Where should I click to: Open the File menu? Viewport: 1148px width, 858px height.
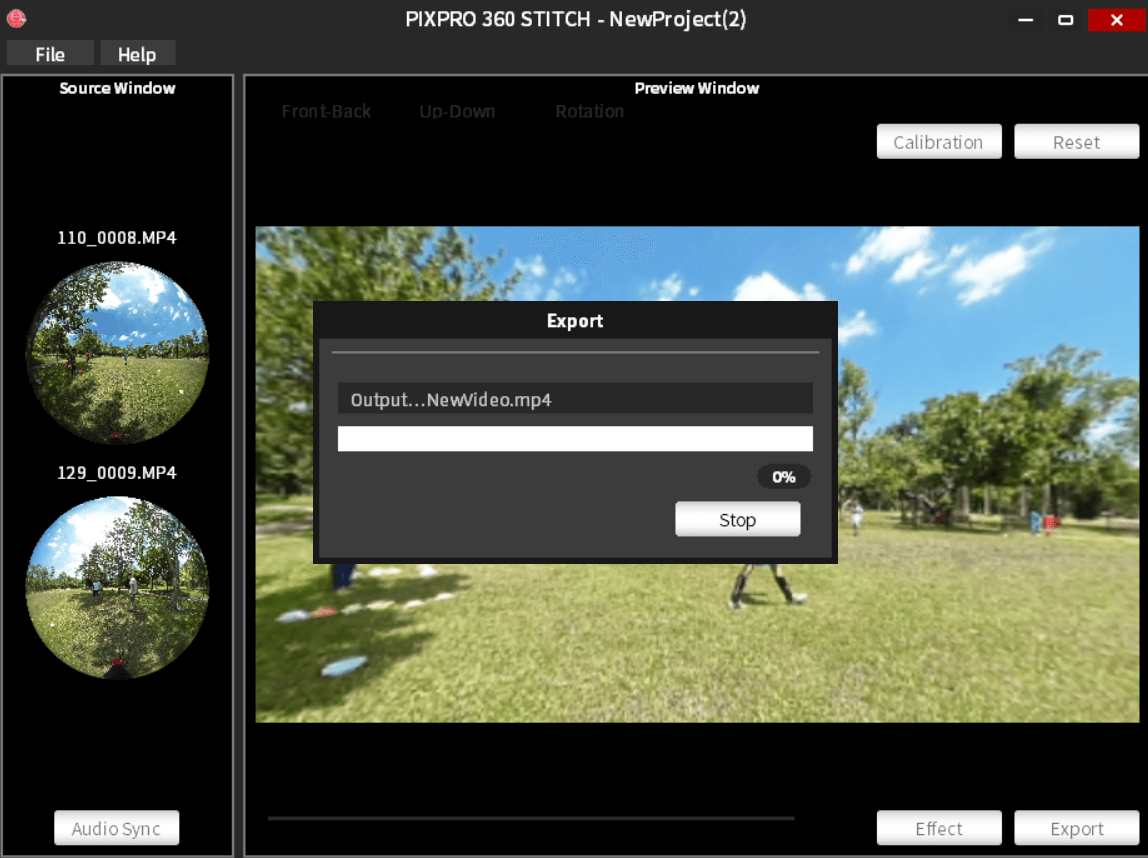pos(50,54)
